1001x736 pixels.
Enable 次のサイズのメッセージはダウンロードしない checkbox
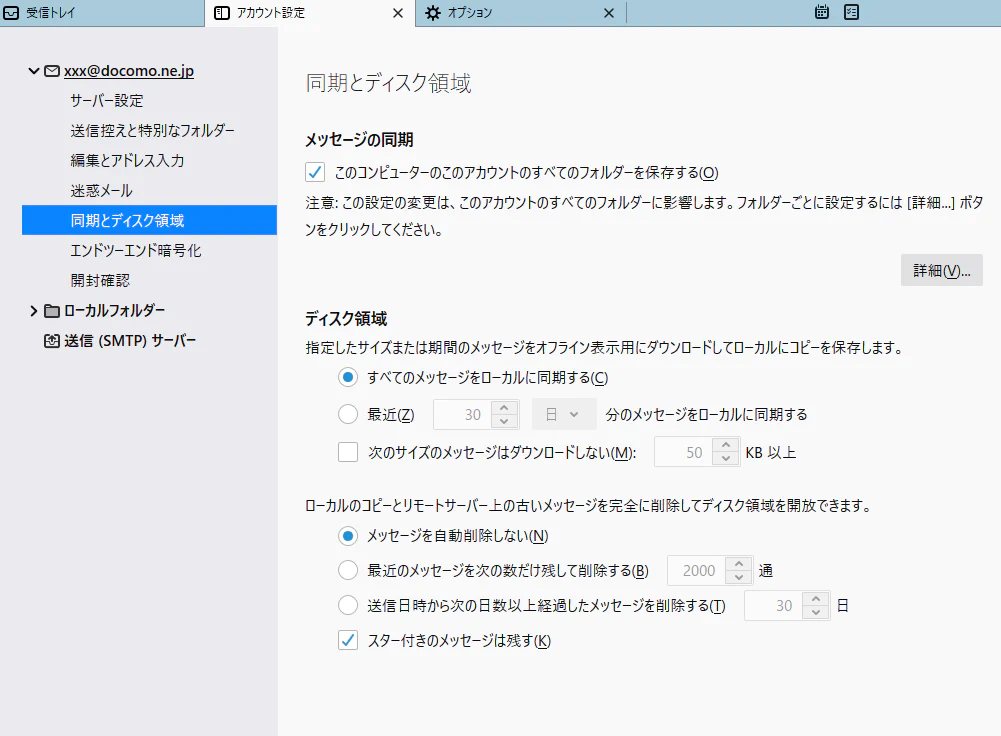pyautogui.click(x=348, y=452)
